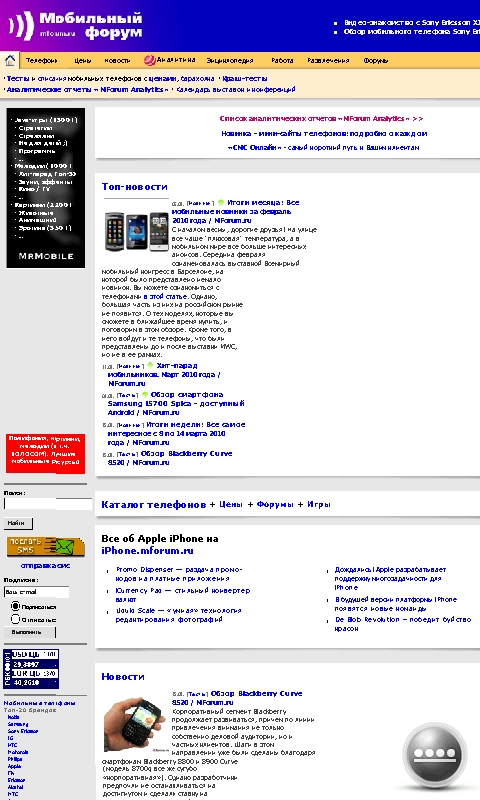Image resolution: width=480 pixels, height=800 pixels.
Task: Open the MrMobile black banner
Action: [x=45, y=188]
